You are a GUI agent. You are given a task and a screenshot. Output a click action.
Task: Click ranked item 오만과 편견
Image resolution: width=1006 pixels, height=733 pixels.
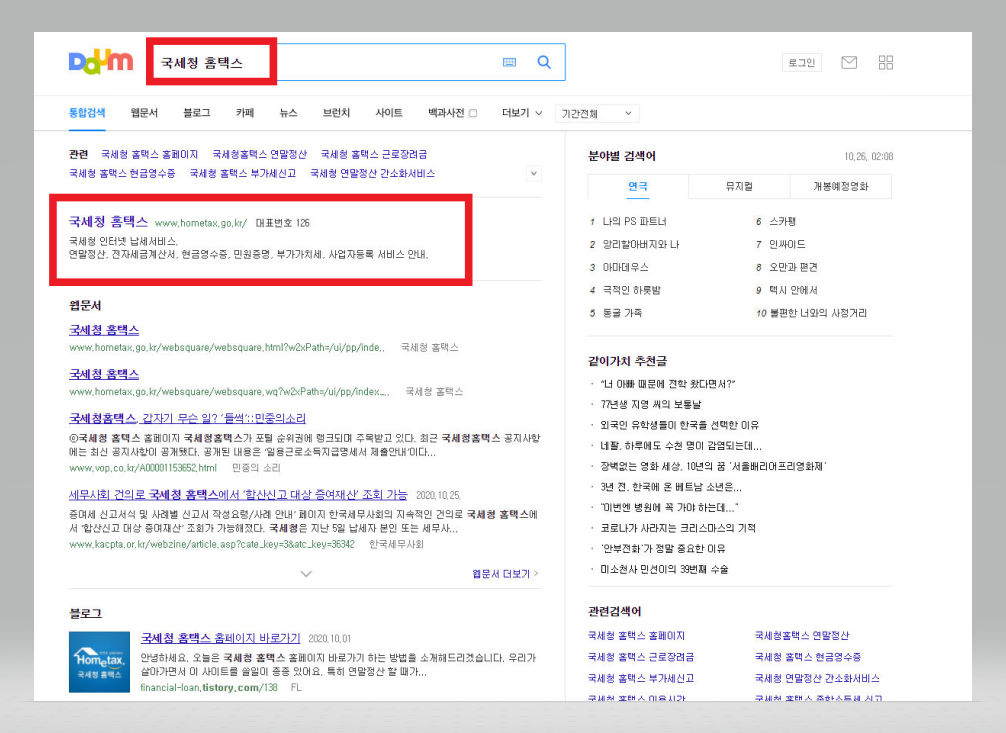pos(793,267)
